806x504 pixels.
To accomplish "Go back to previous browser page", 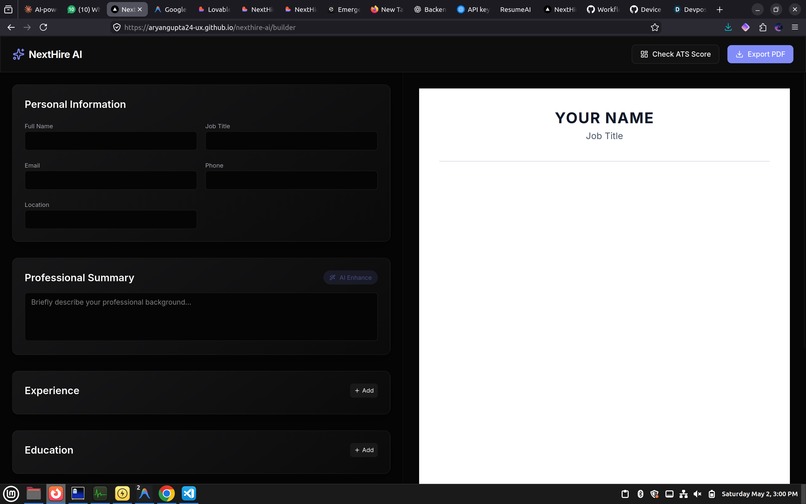I will tap(11, 27).
